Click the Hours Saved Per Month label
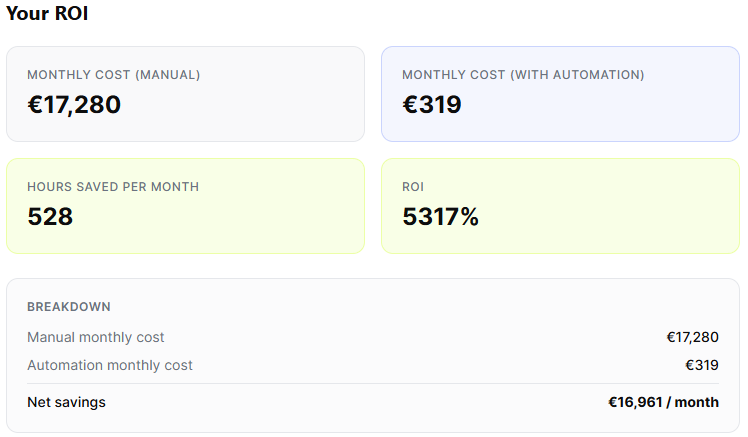 (x=113, y=187)
